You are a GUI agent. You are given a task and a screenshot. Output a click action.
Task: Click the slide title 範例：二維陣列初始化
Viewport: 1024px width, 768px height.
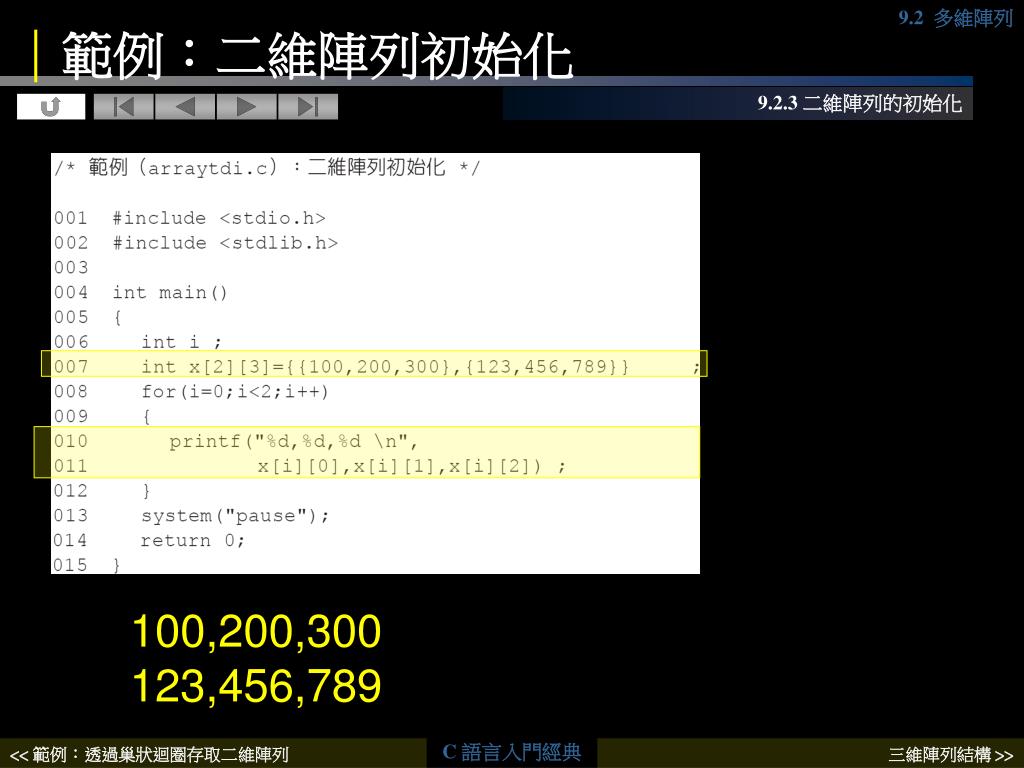click(317, 56)
